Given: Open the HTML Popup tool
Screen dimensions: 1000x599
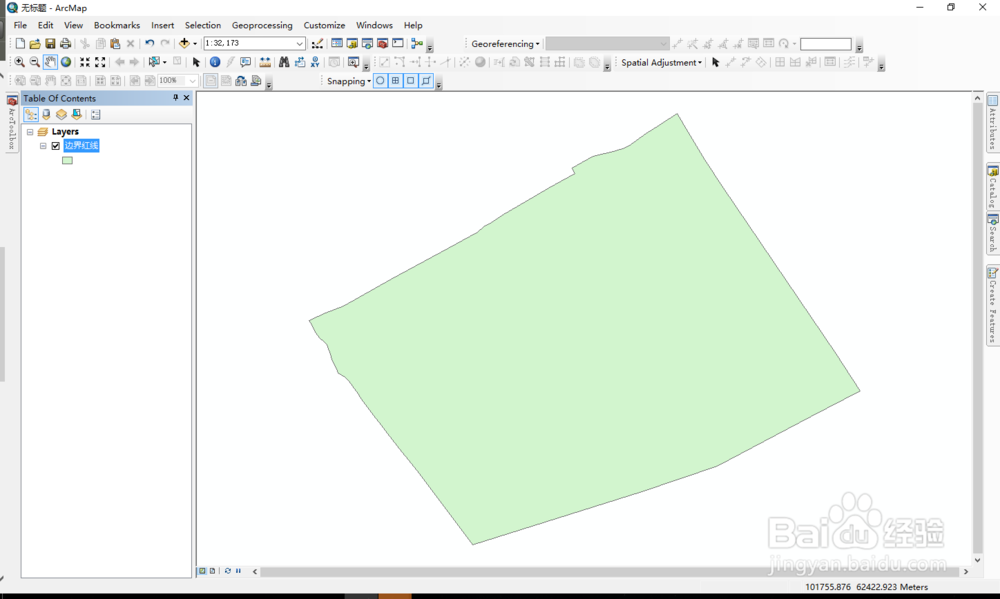Looking at the screenshot, I should [x=246, y=62].
